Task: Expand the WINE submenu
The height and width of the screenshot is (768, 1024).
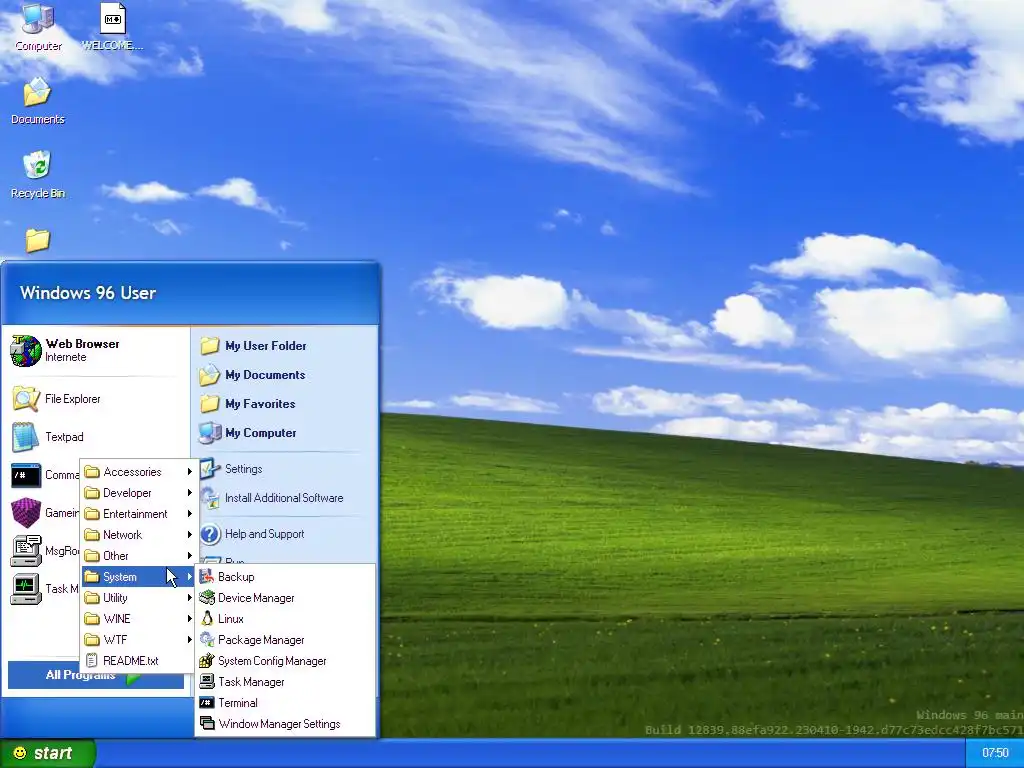Action: pos(138,618)
